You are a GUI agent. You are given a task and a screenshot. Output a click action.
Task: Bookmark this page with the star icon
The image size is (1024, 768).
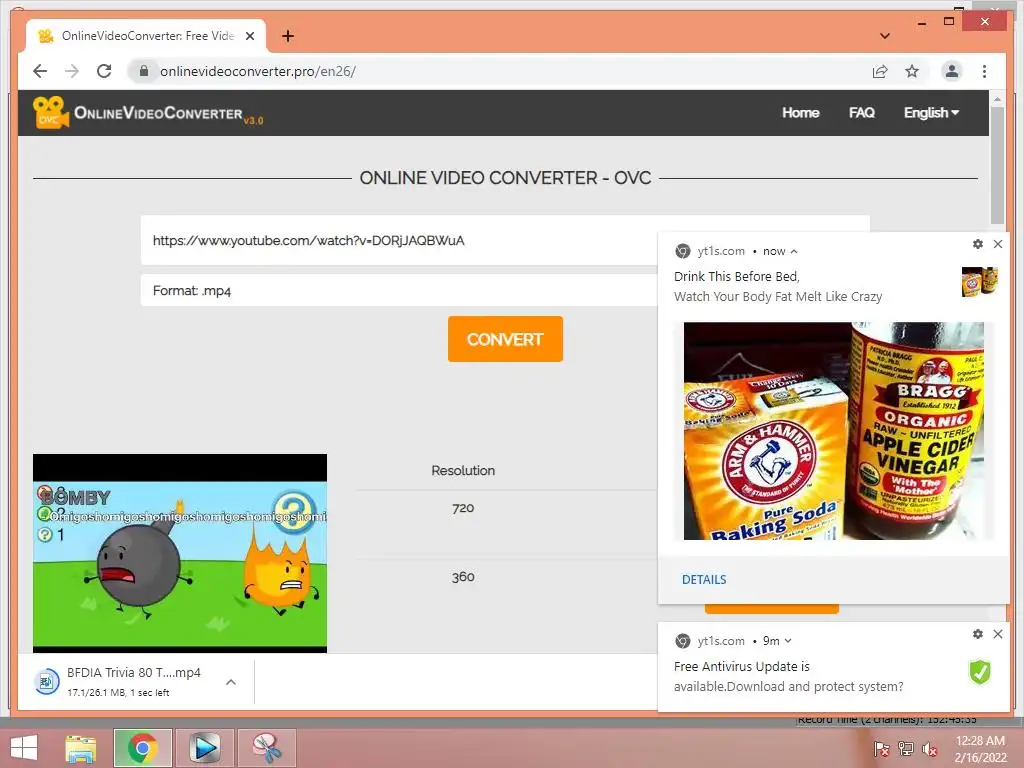click(x=912, y=71)
